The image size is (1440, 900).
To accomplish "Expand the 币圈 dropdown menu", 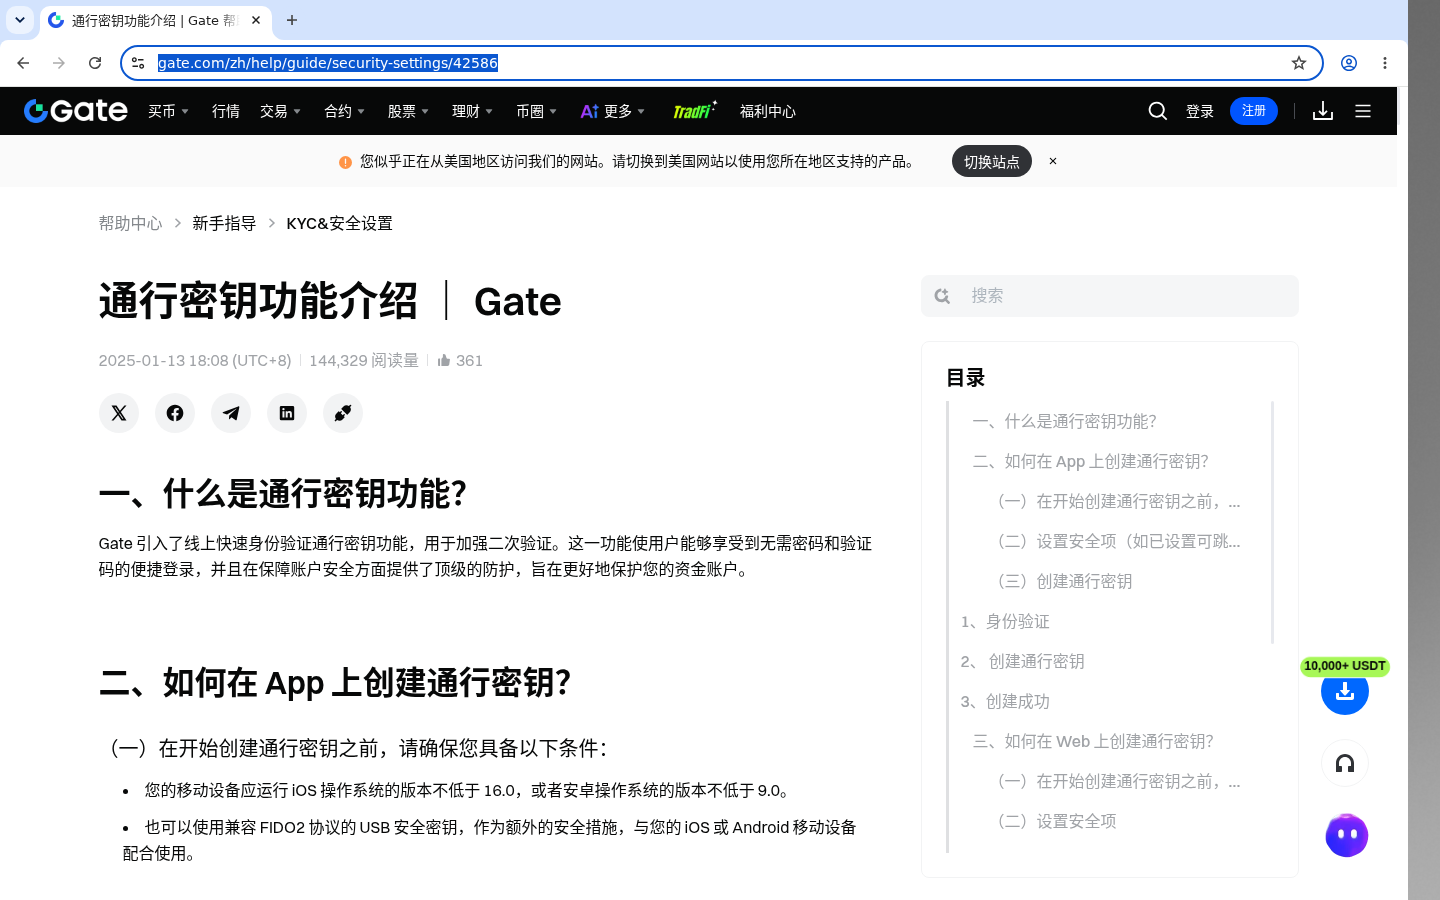I will [537, 111].
